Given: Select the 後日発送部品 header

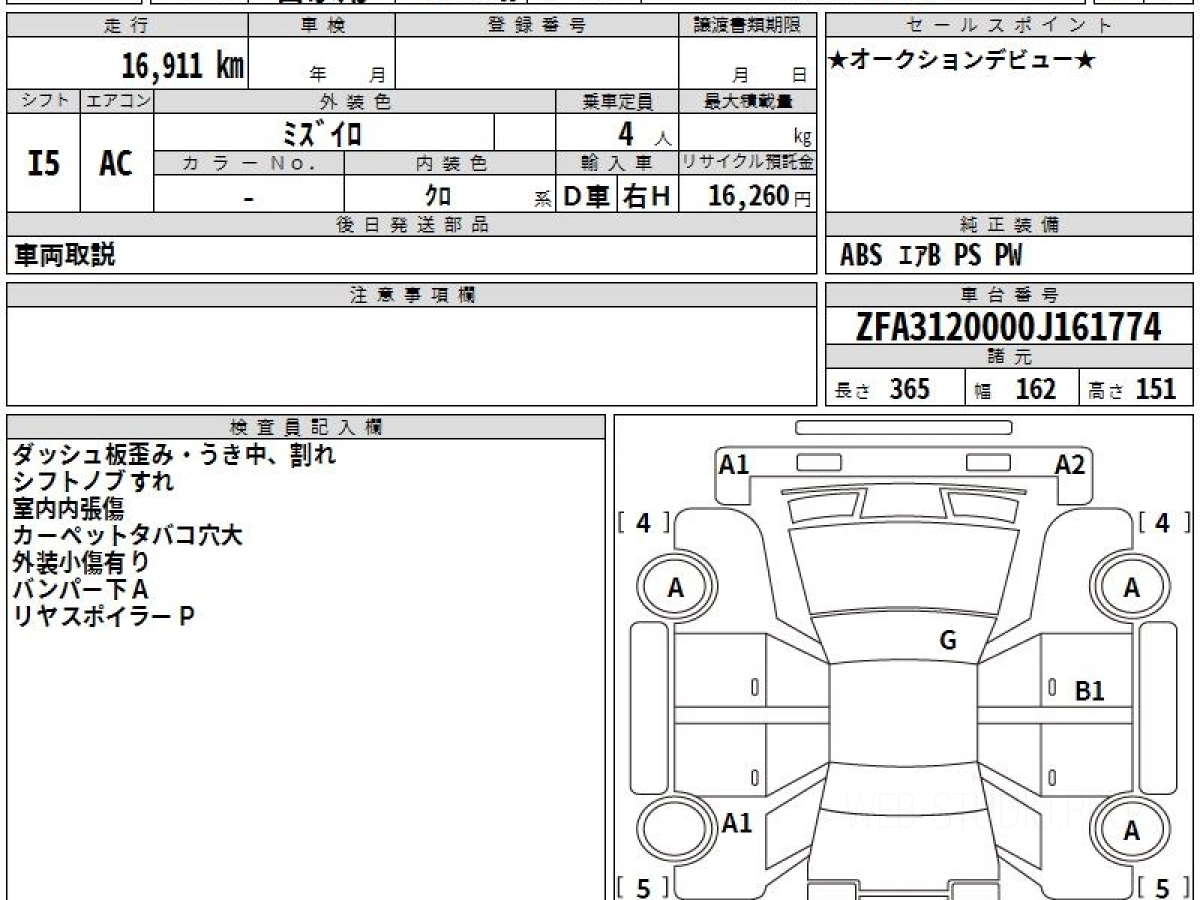Looking at the screenshot, I should [412, 225].
